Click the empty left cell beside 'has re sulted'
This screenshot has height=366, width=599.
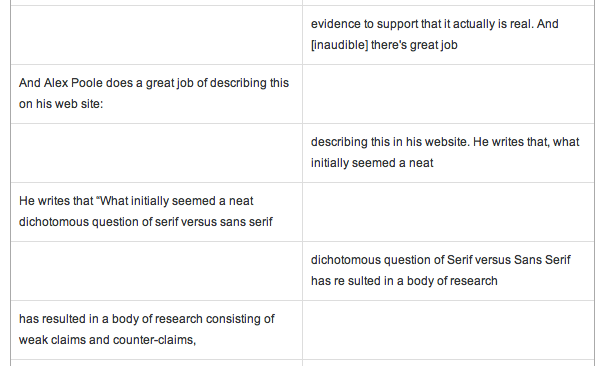pyautogui.click(x=157, y=271)
